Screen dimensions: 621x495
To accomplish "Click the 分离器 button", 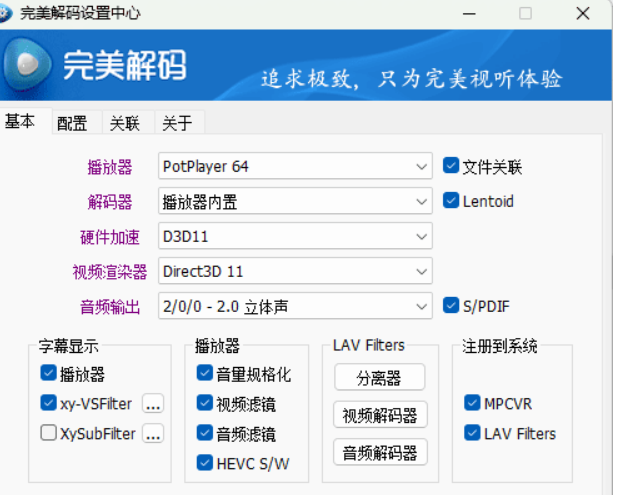I will tap(379, 377).
